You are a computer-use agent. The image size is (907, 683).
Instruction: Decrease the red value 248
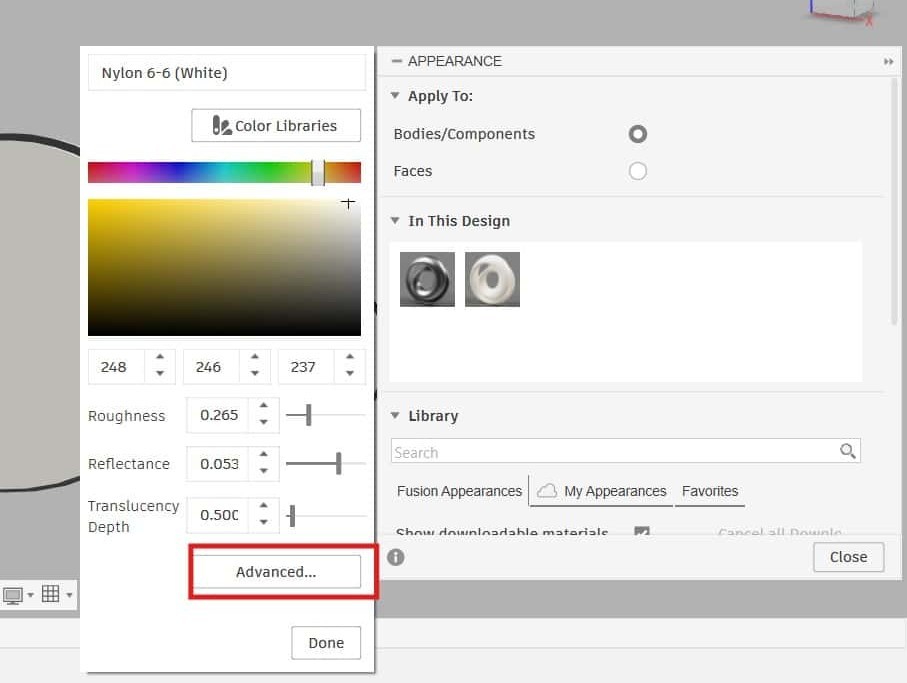[160, 374]
